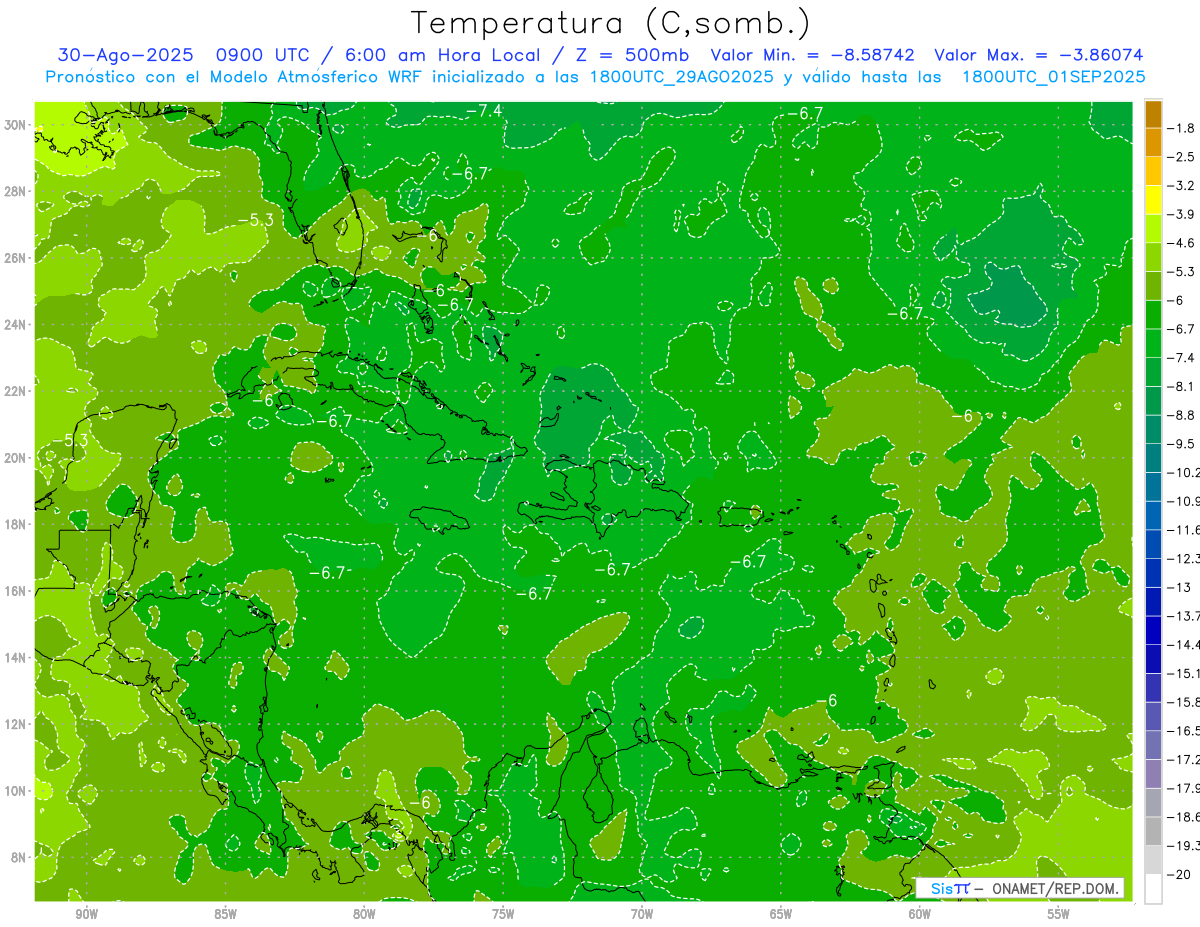Screen dimensions: 1200x927
Task: Click the '30N' latitude axis label
Action: tap(16, 125)
